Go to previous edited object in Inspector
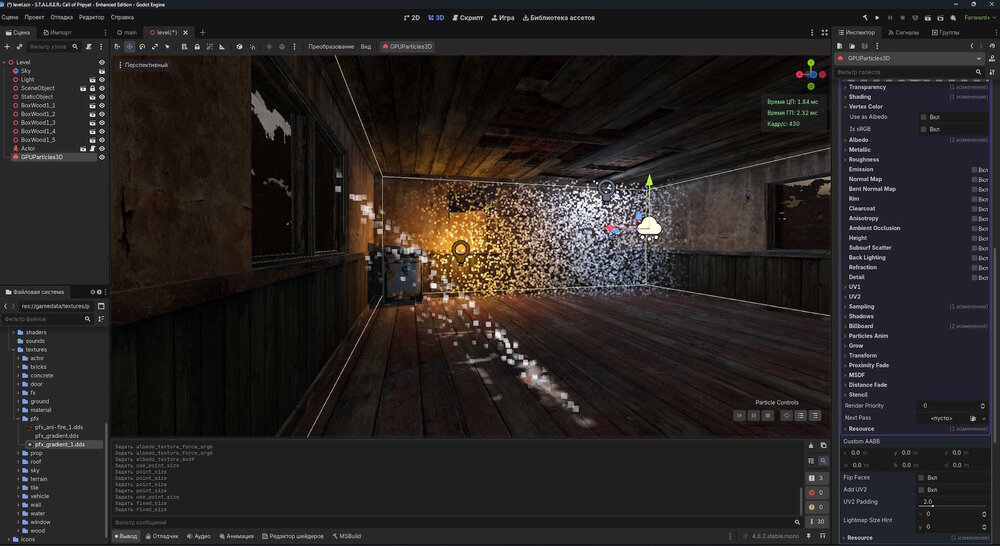The width and height of the screenshot is (1000, 546). (x=972, y=46)
